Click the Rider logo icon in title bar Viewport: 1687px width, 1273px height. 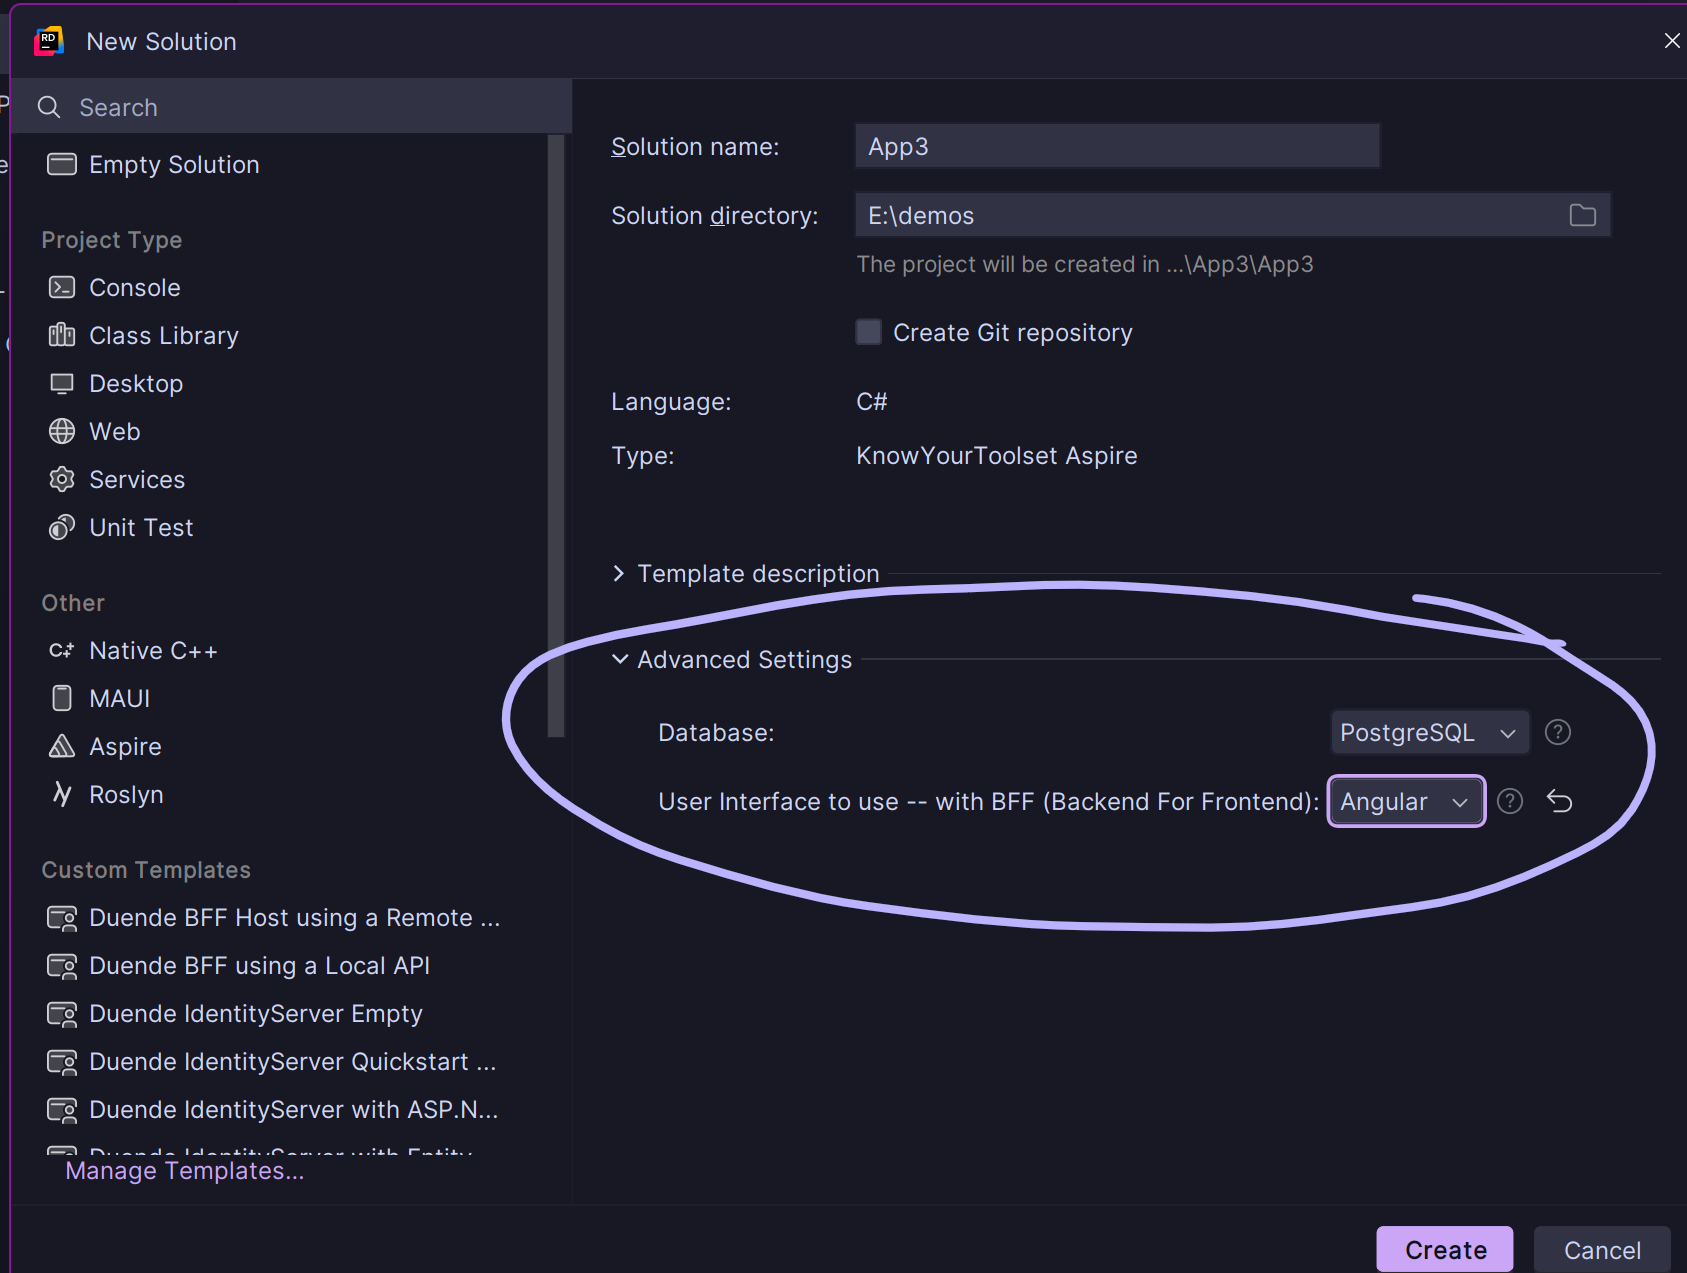click(x=49, y=41)
